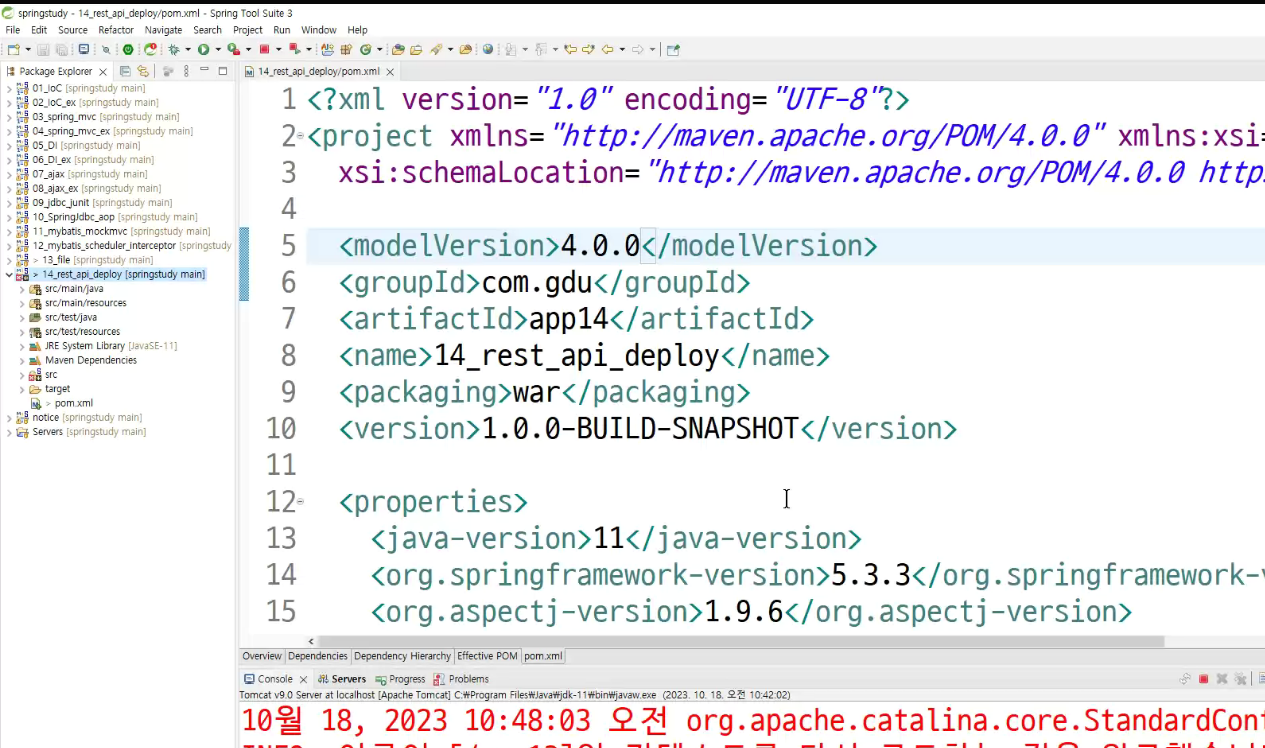This screenshot has width=1265, height=748.
Task: Switch to the Dependency Hierarchy tab
Action: coord(402,656)
